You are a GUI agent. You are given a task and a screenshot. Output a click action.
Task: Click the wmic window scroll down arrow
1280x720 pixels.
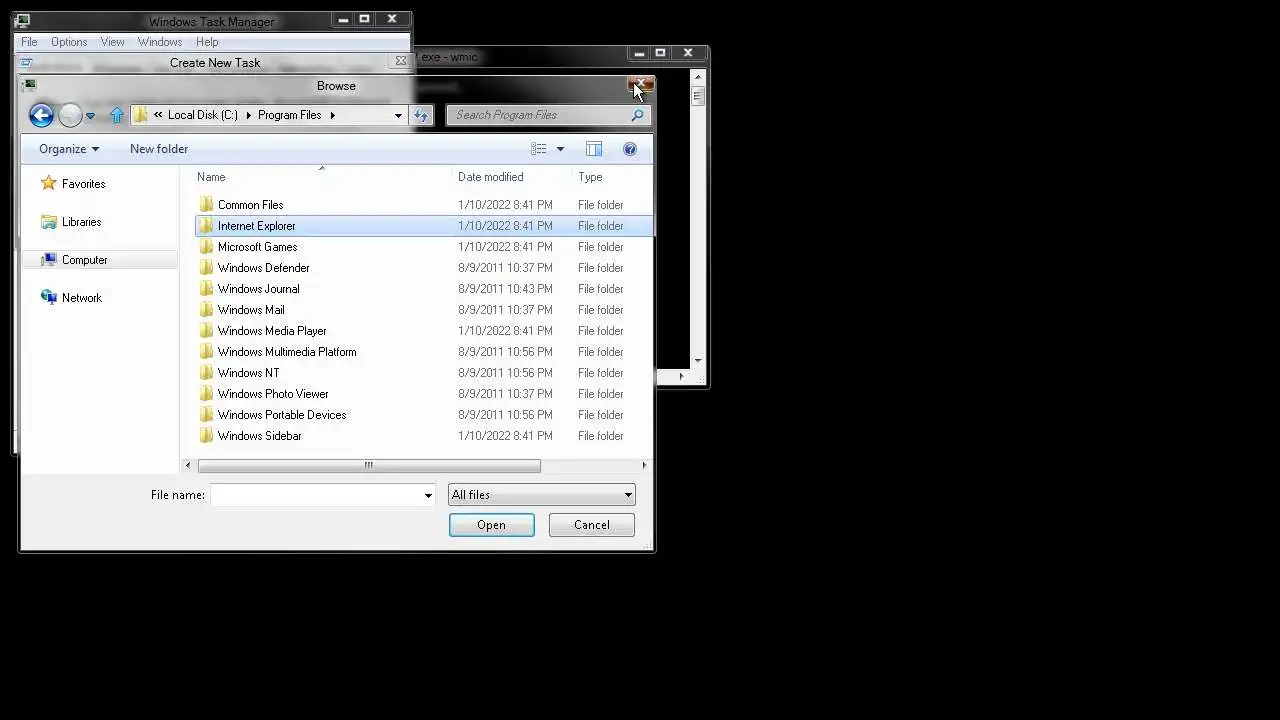698,361
